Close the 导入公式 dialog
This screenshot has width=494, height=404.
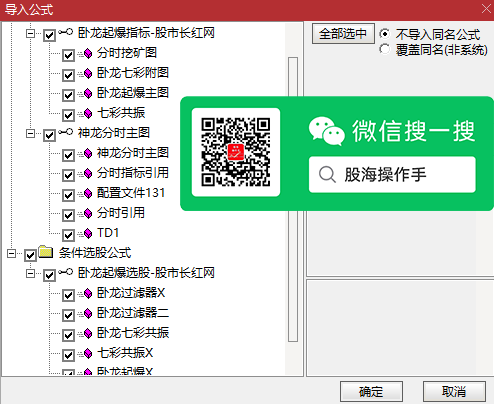pyautogui.click(x=487, y=9)
